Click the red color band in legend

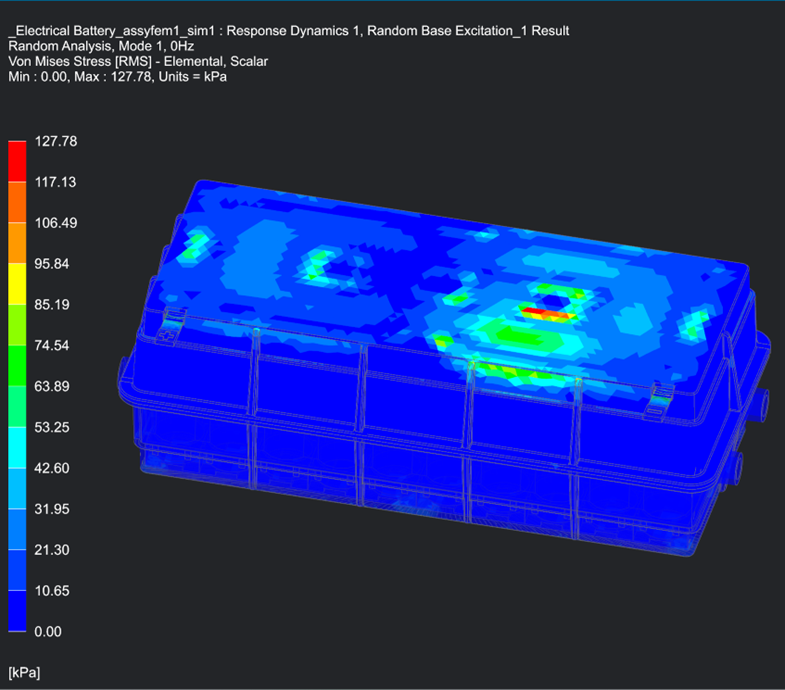click(17, 161)
